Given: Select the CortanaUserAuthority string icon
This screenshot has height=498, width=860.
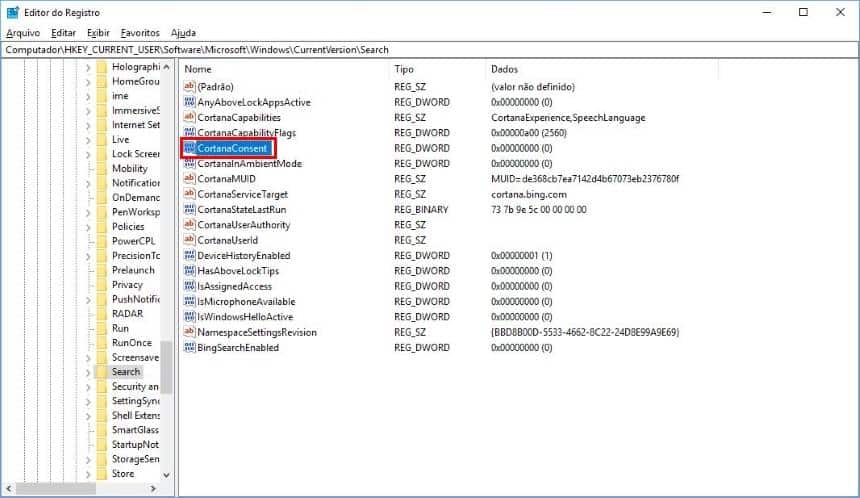Looking at the screenshot, I should (x=189, y=225).
